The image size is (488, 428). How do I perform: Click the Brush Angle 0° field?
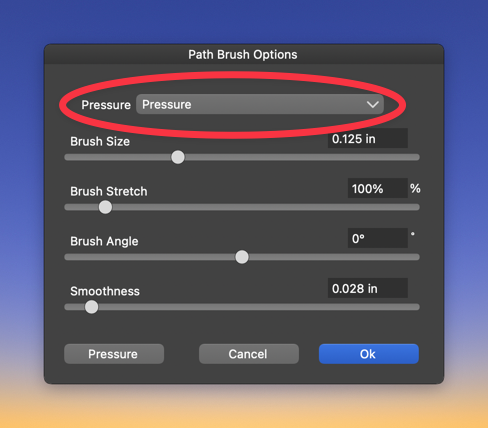pyautogui.click(x=378, y=238)
